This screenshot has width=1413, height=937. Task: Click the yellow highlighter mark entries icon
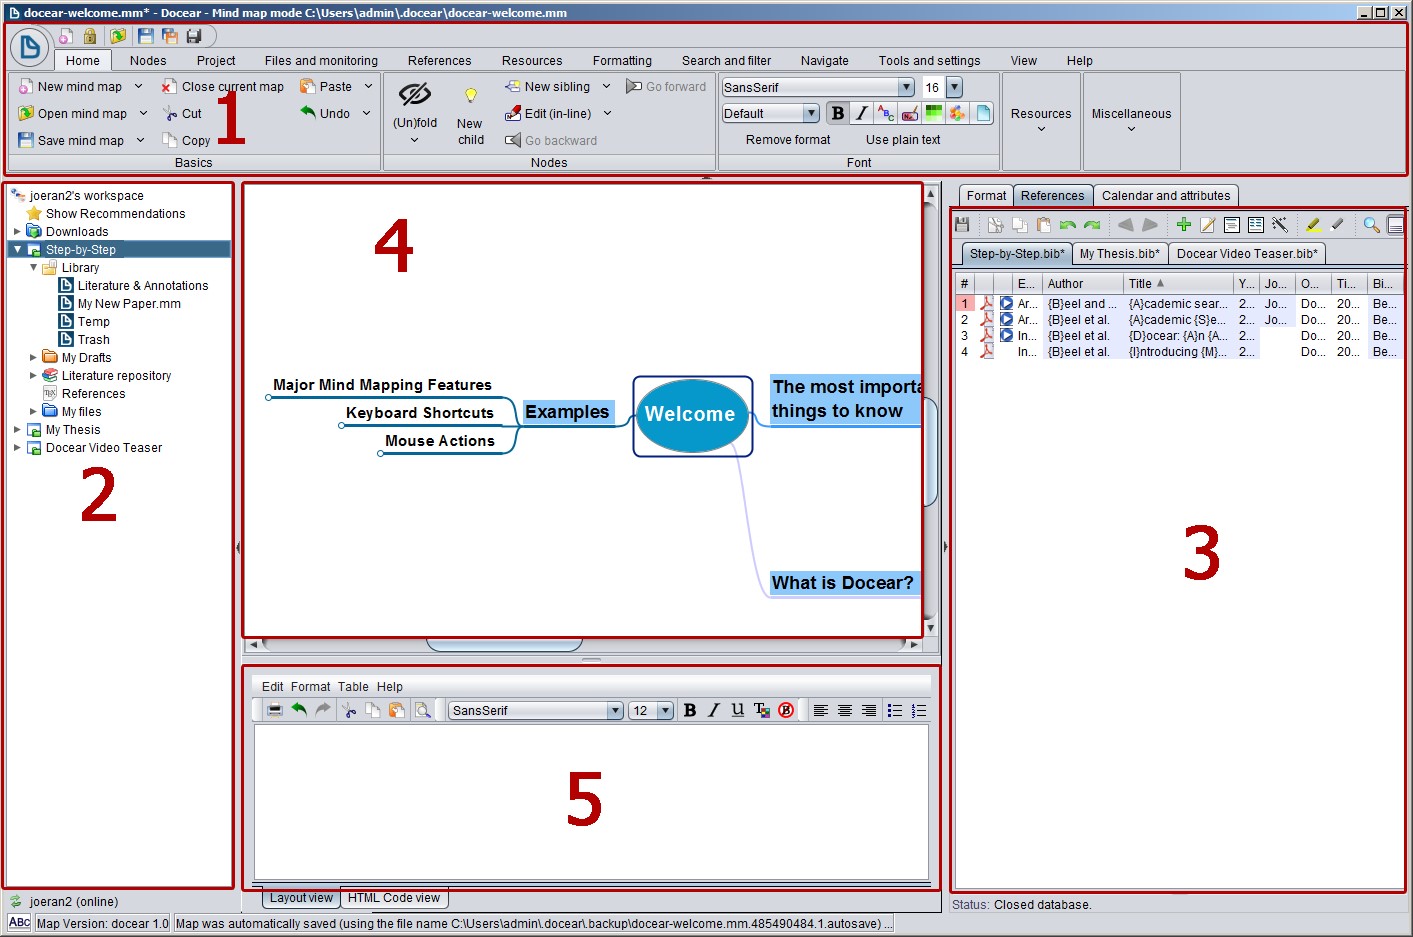(1313, 225)
